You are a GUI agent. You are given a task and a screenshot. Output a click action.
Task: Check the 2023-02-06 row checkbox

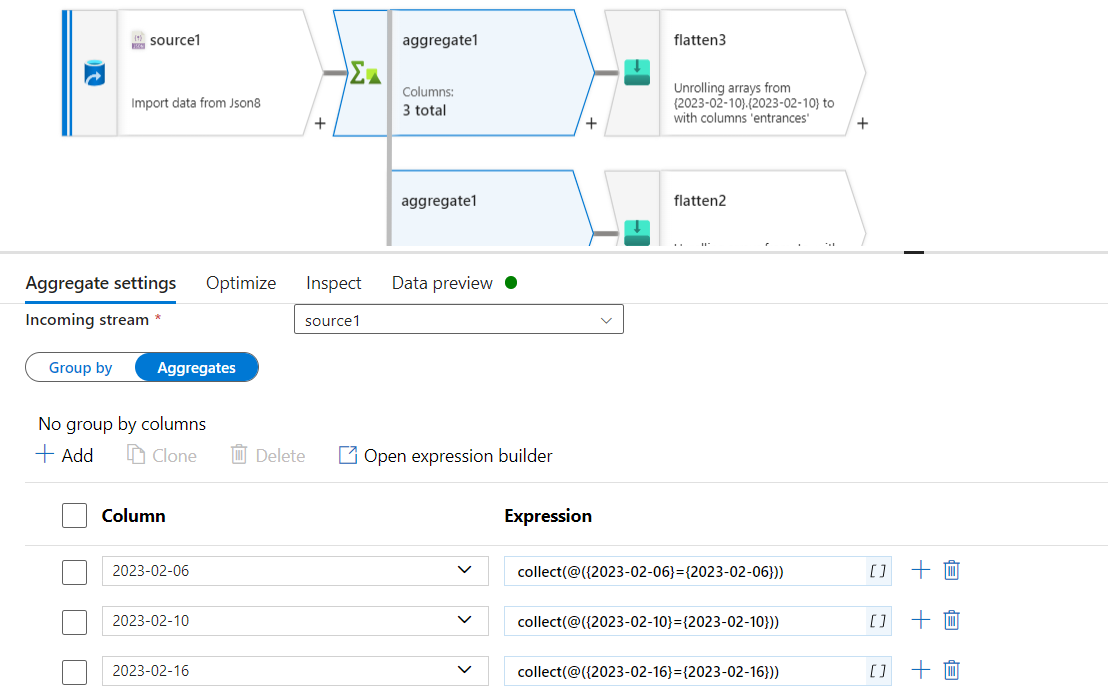click(x=75, y=572)
